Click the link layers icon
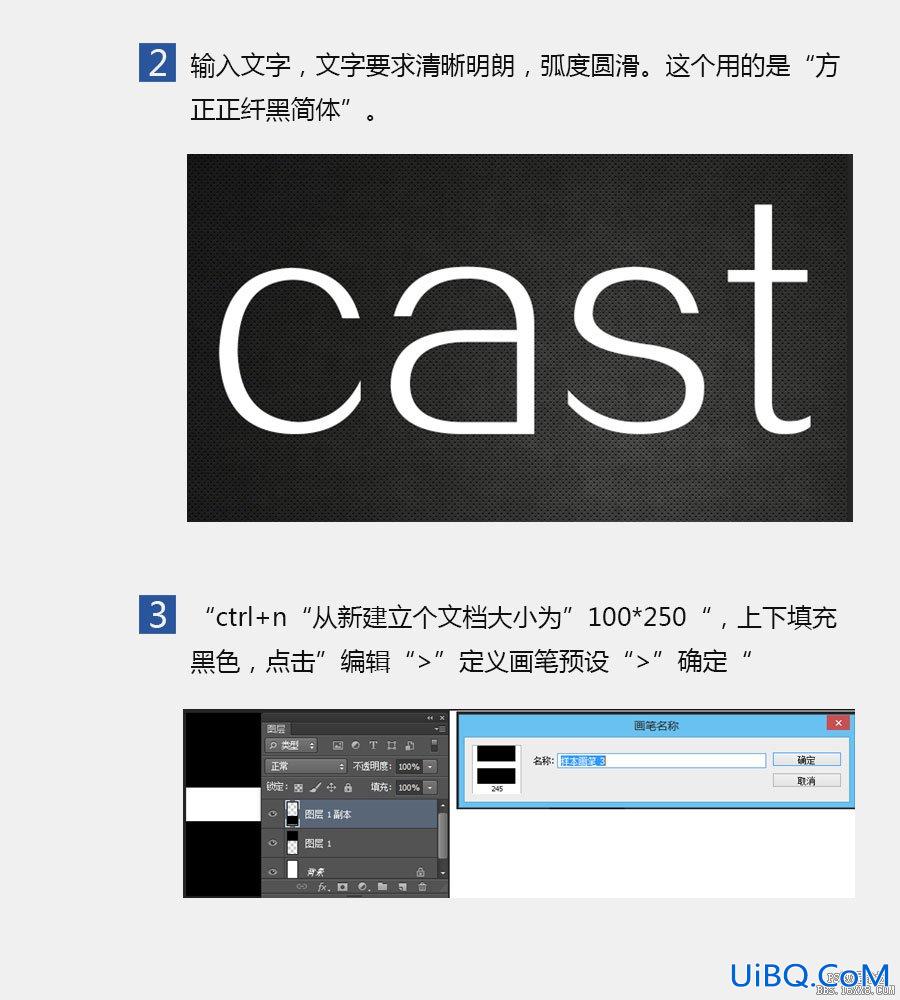 [x=302, y=886]
